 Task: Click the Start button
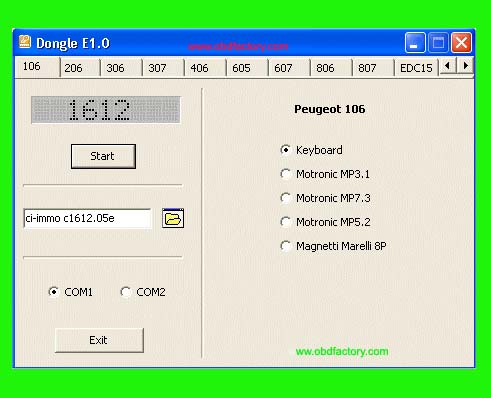pyautogui.click(x=103, y=156)
